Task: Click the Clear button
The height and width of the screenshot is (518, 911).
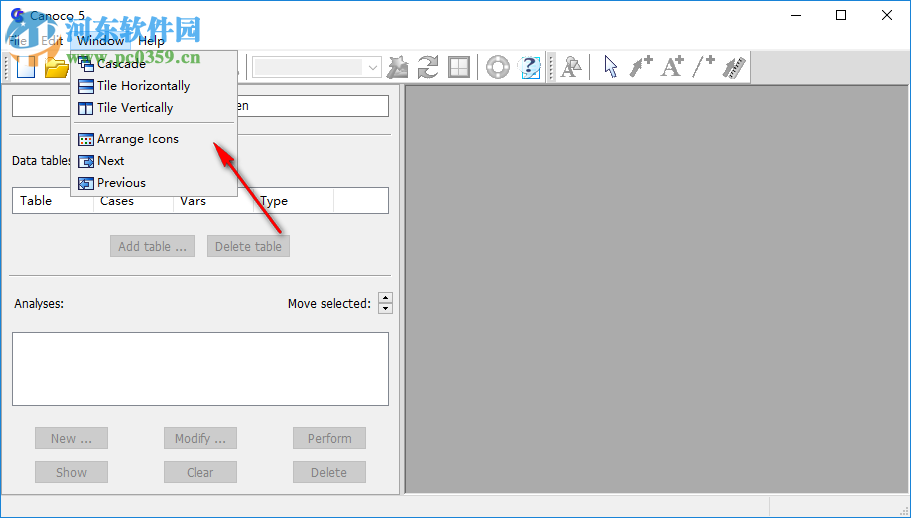Action: (200, 472)
